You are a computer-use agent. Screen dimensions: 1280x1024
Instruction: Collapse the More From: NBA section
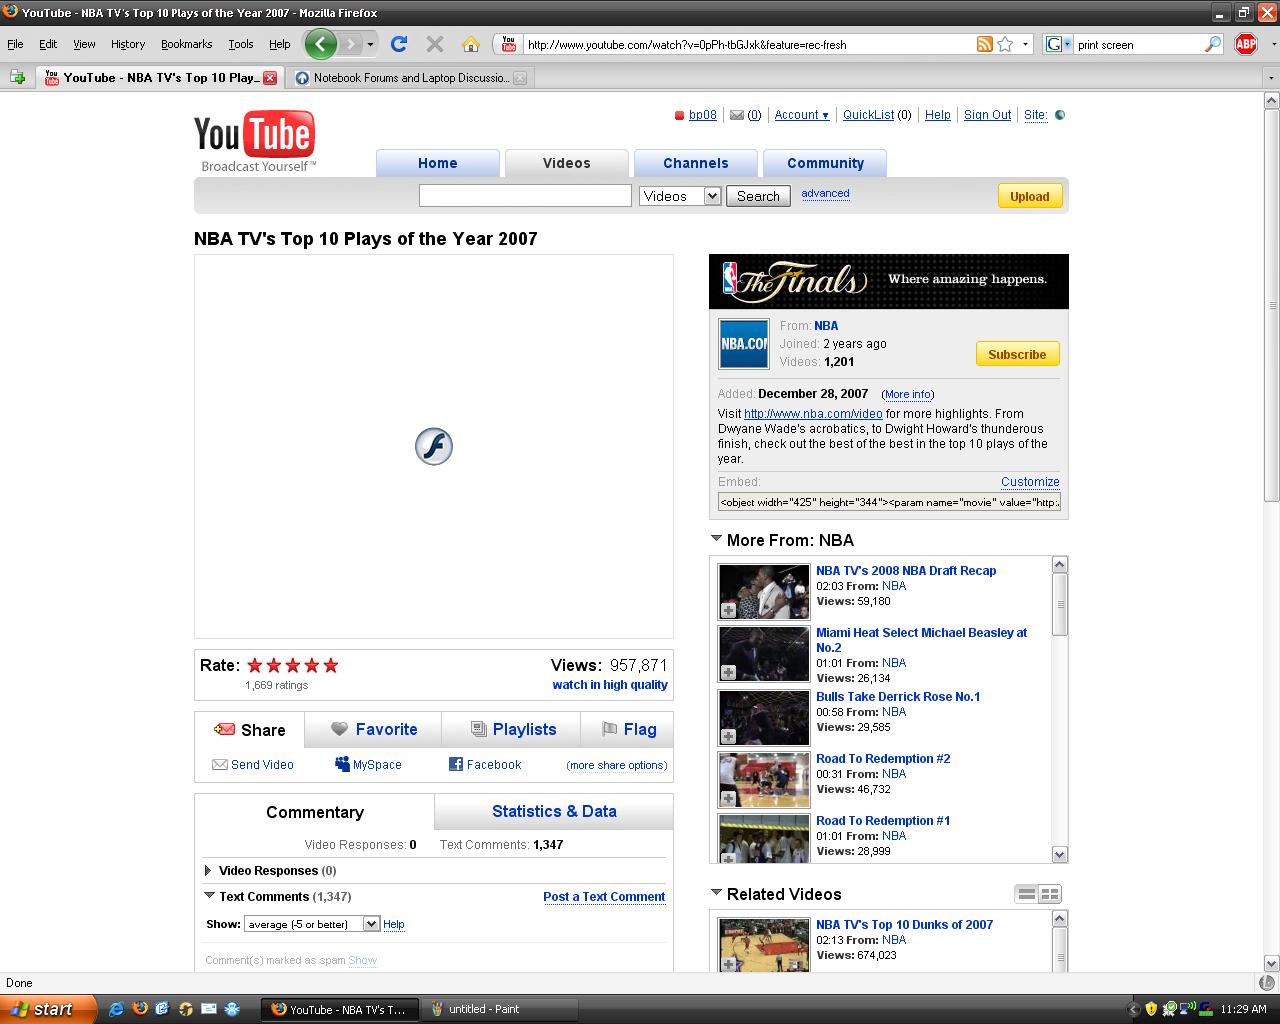716,538
